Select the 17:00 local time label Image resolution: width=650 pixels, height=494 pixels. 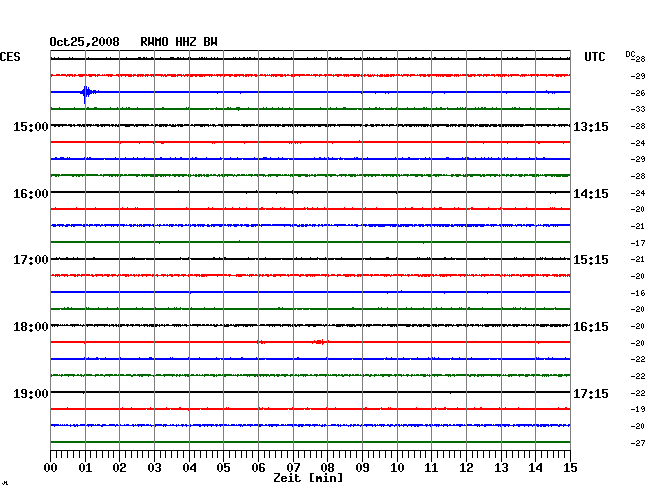tap(31, 260)
